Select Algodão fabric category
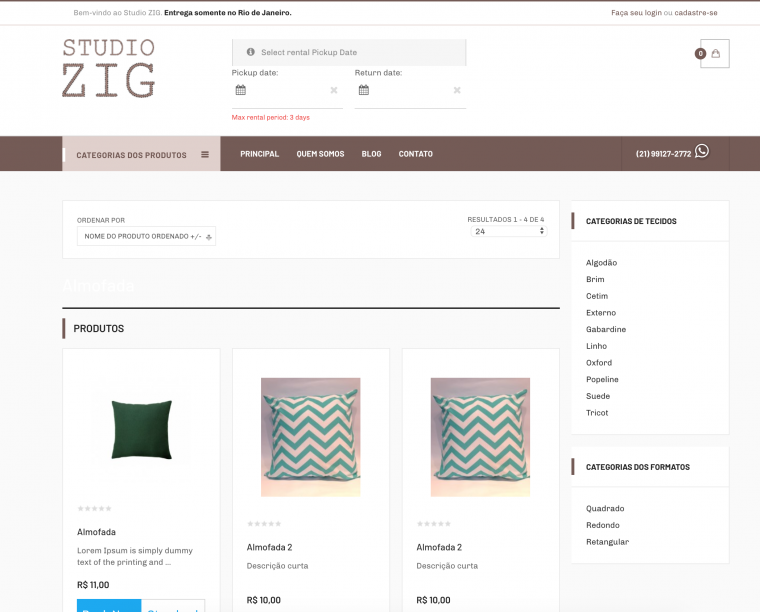Screen dimensions: 760x612 [602, 263]
